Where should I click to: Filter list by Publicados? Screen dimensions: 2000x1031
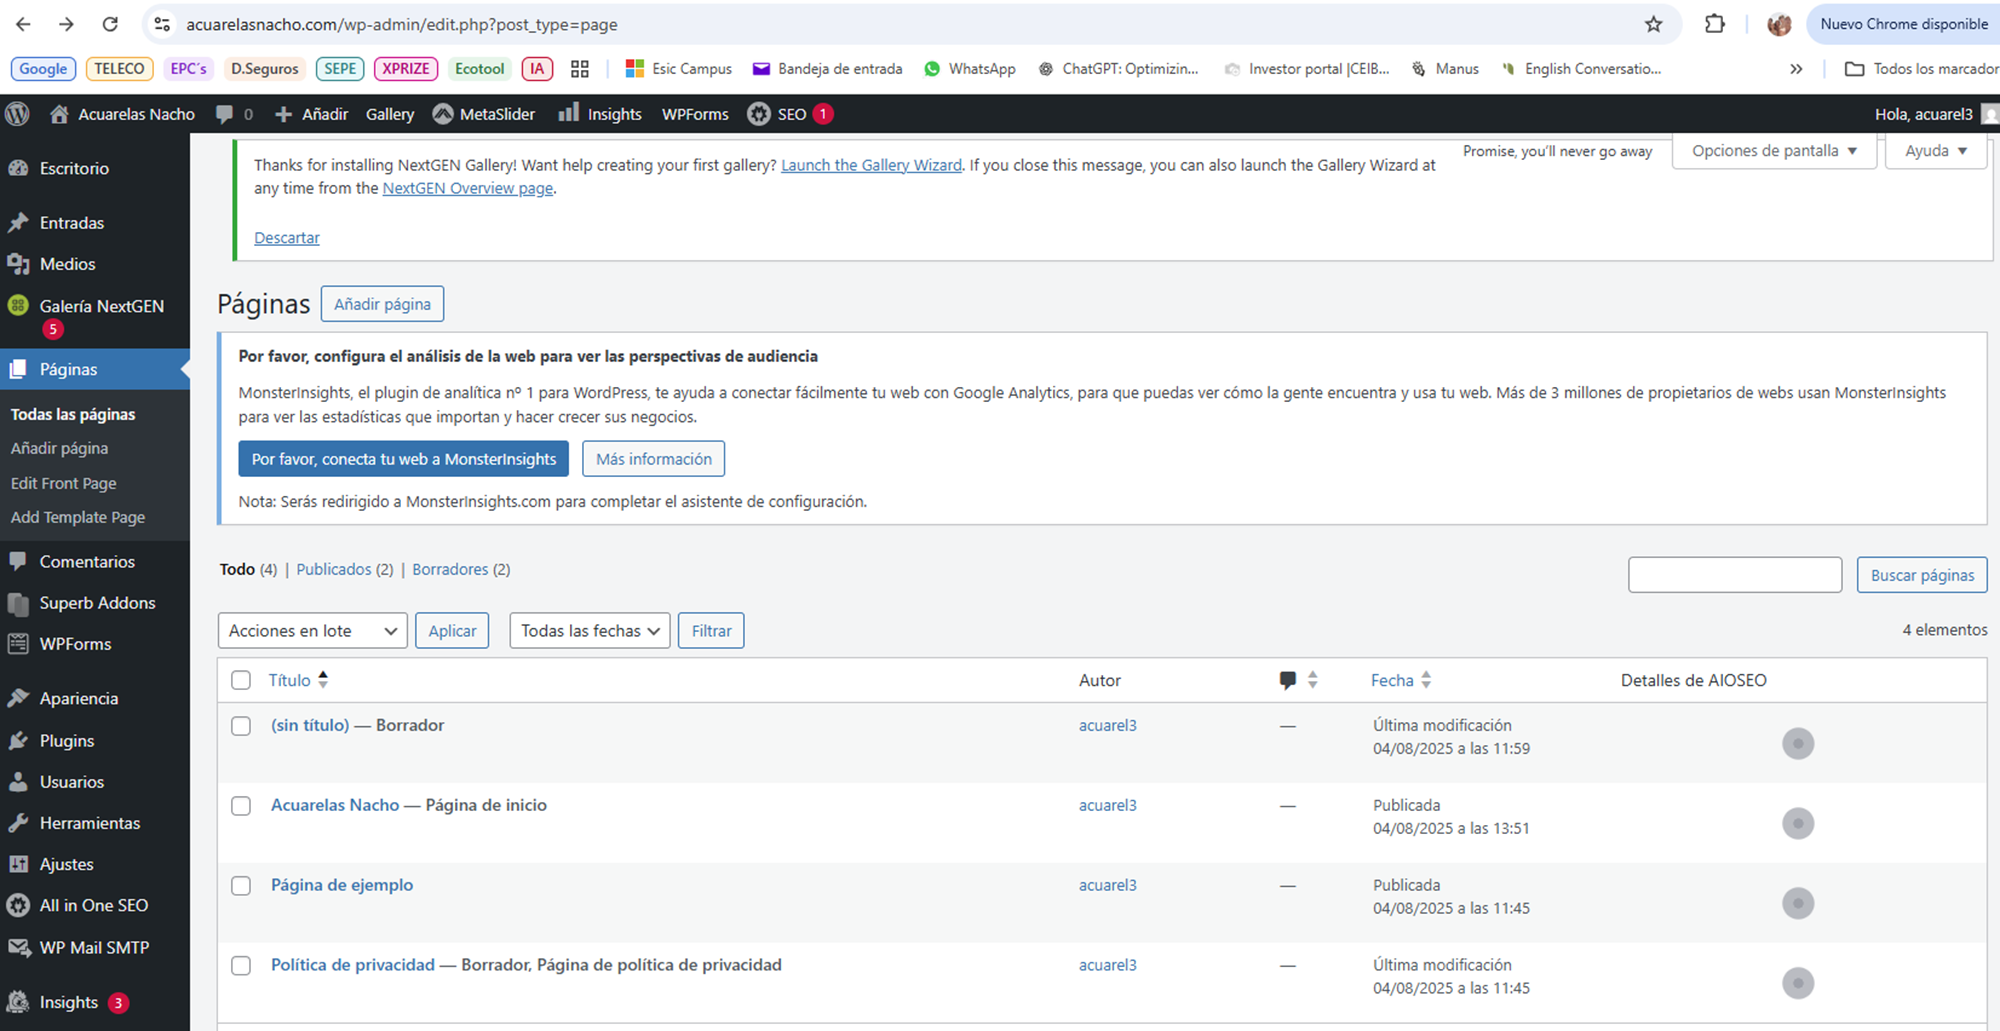(334, 569)
